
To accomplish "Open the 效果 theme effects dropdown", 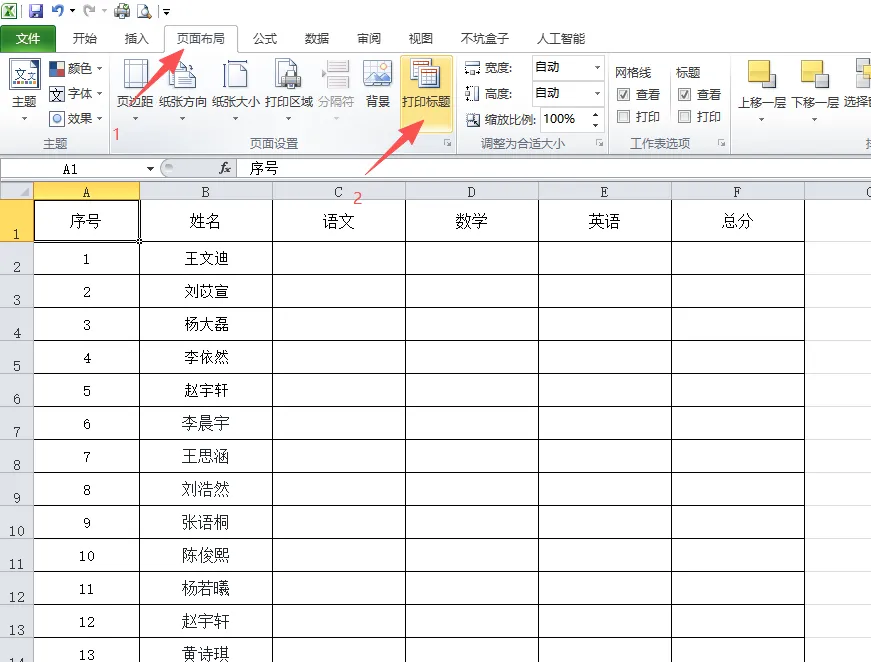I will [x=76, y=118].
